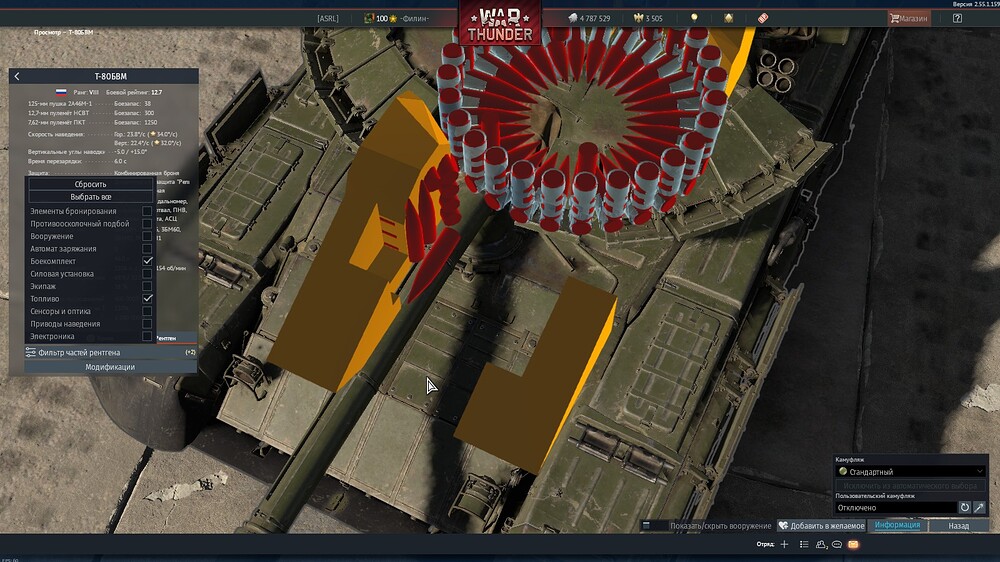Click the filter sliders icon

point(31,352)
